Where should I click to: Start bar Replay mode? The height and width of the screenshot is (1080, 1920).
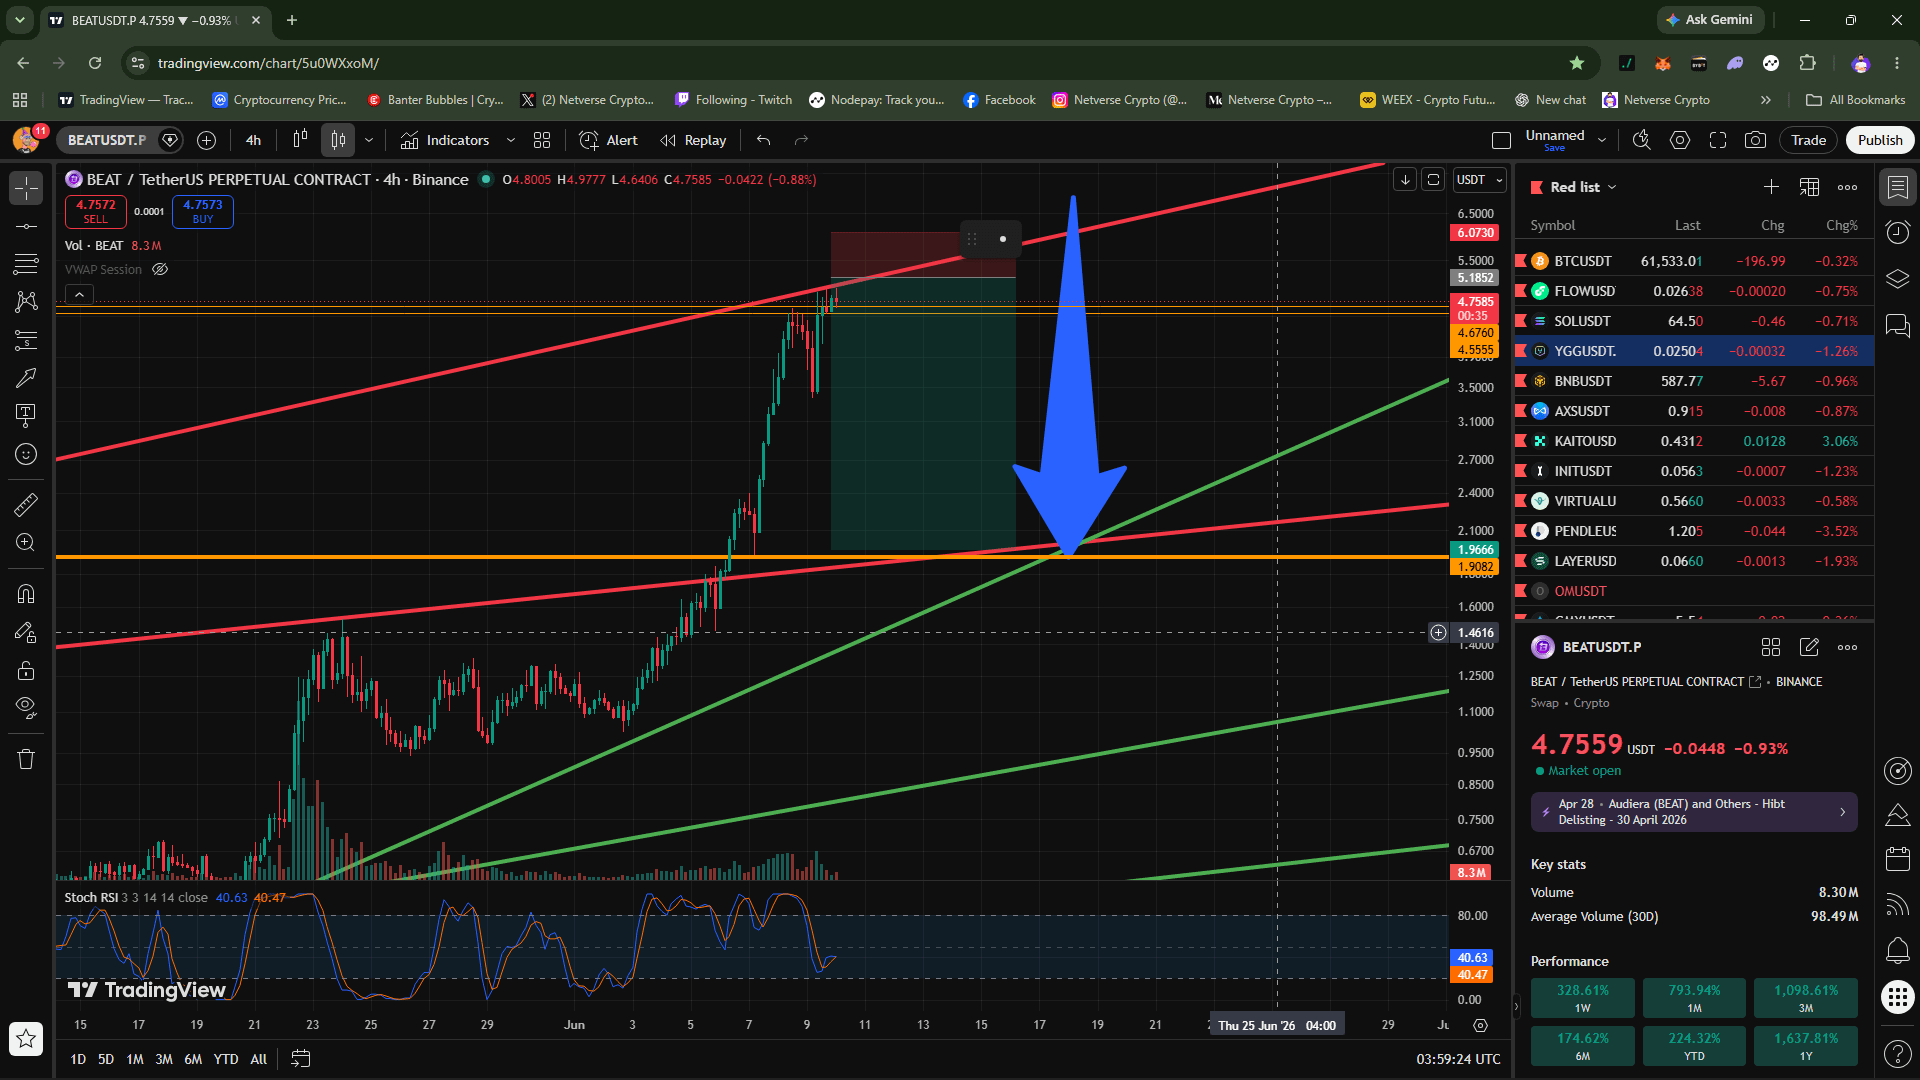pyautogui.click(x=693, y=140)
